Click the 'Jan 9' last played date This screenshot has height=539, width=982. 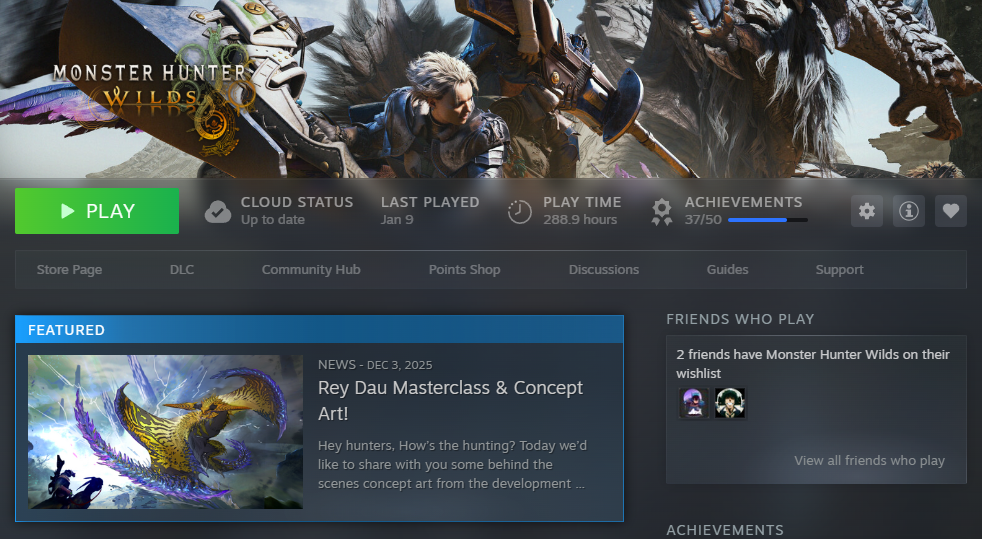tap(397, 220)
